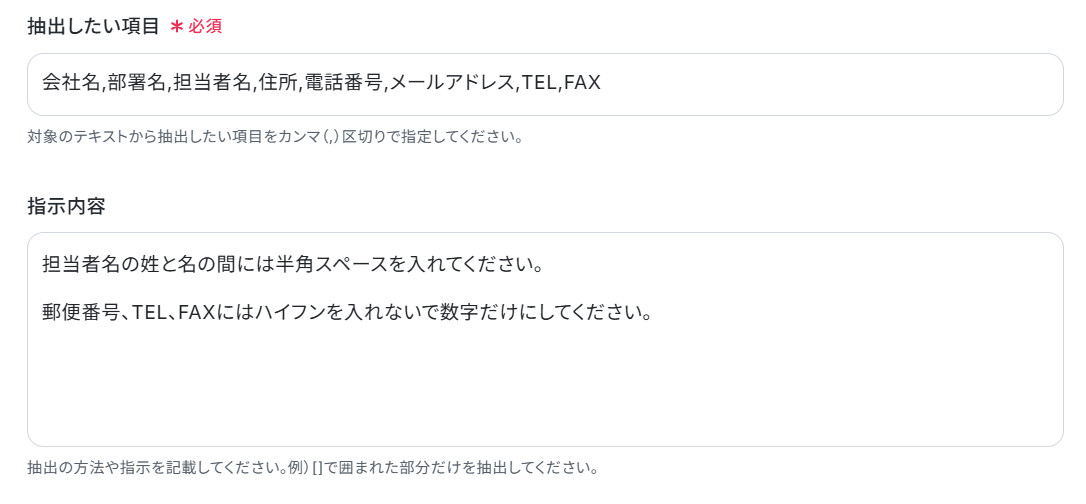Click the 抽出の方法や指示 hint below the textarea

tap(312, 467)
